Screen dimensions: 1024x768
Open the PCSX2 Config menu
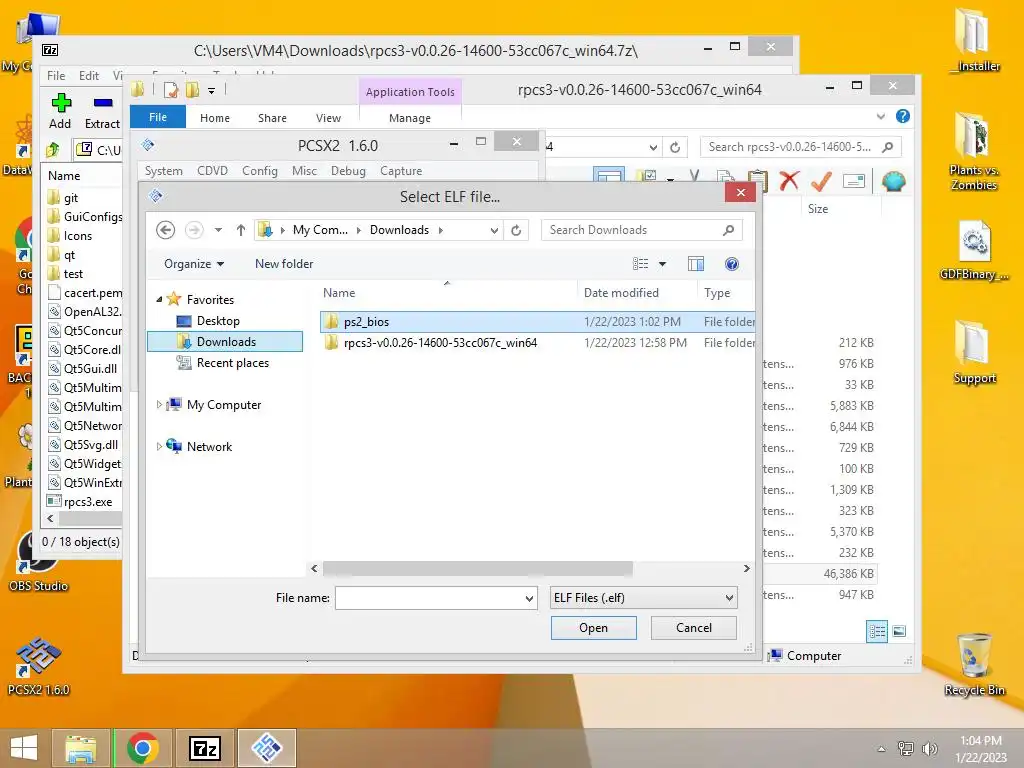[259, 170]
